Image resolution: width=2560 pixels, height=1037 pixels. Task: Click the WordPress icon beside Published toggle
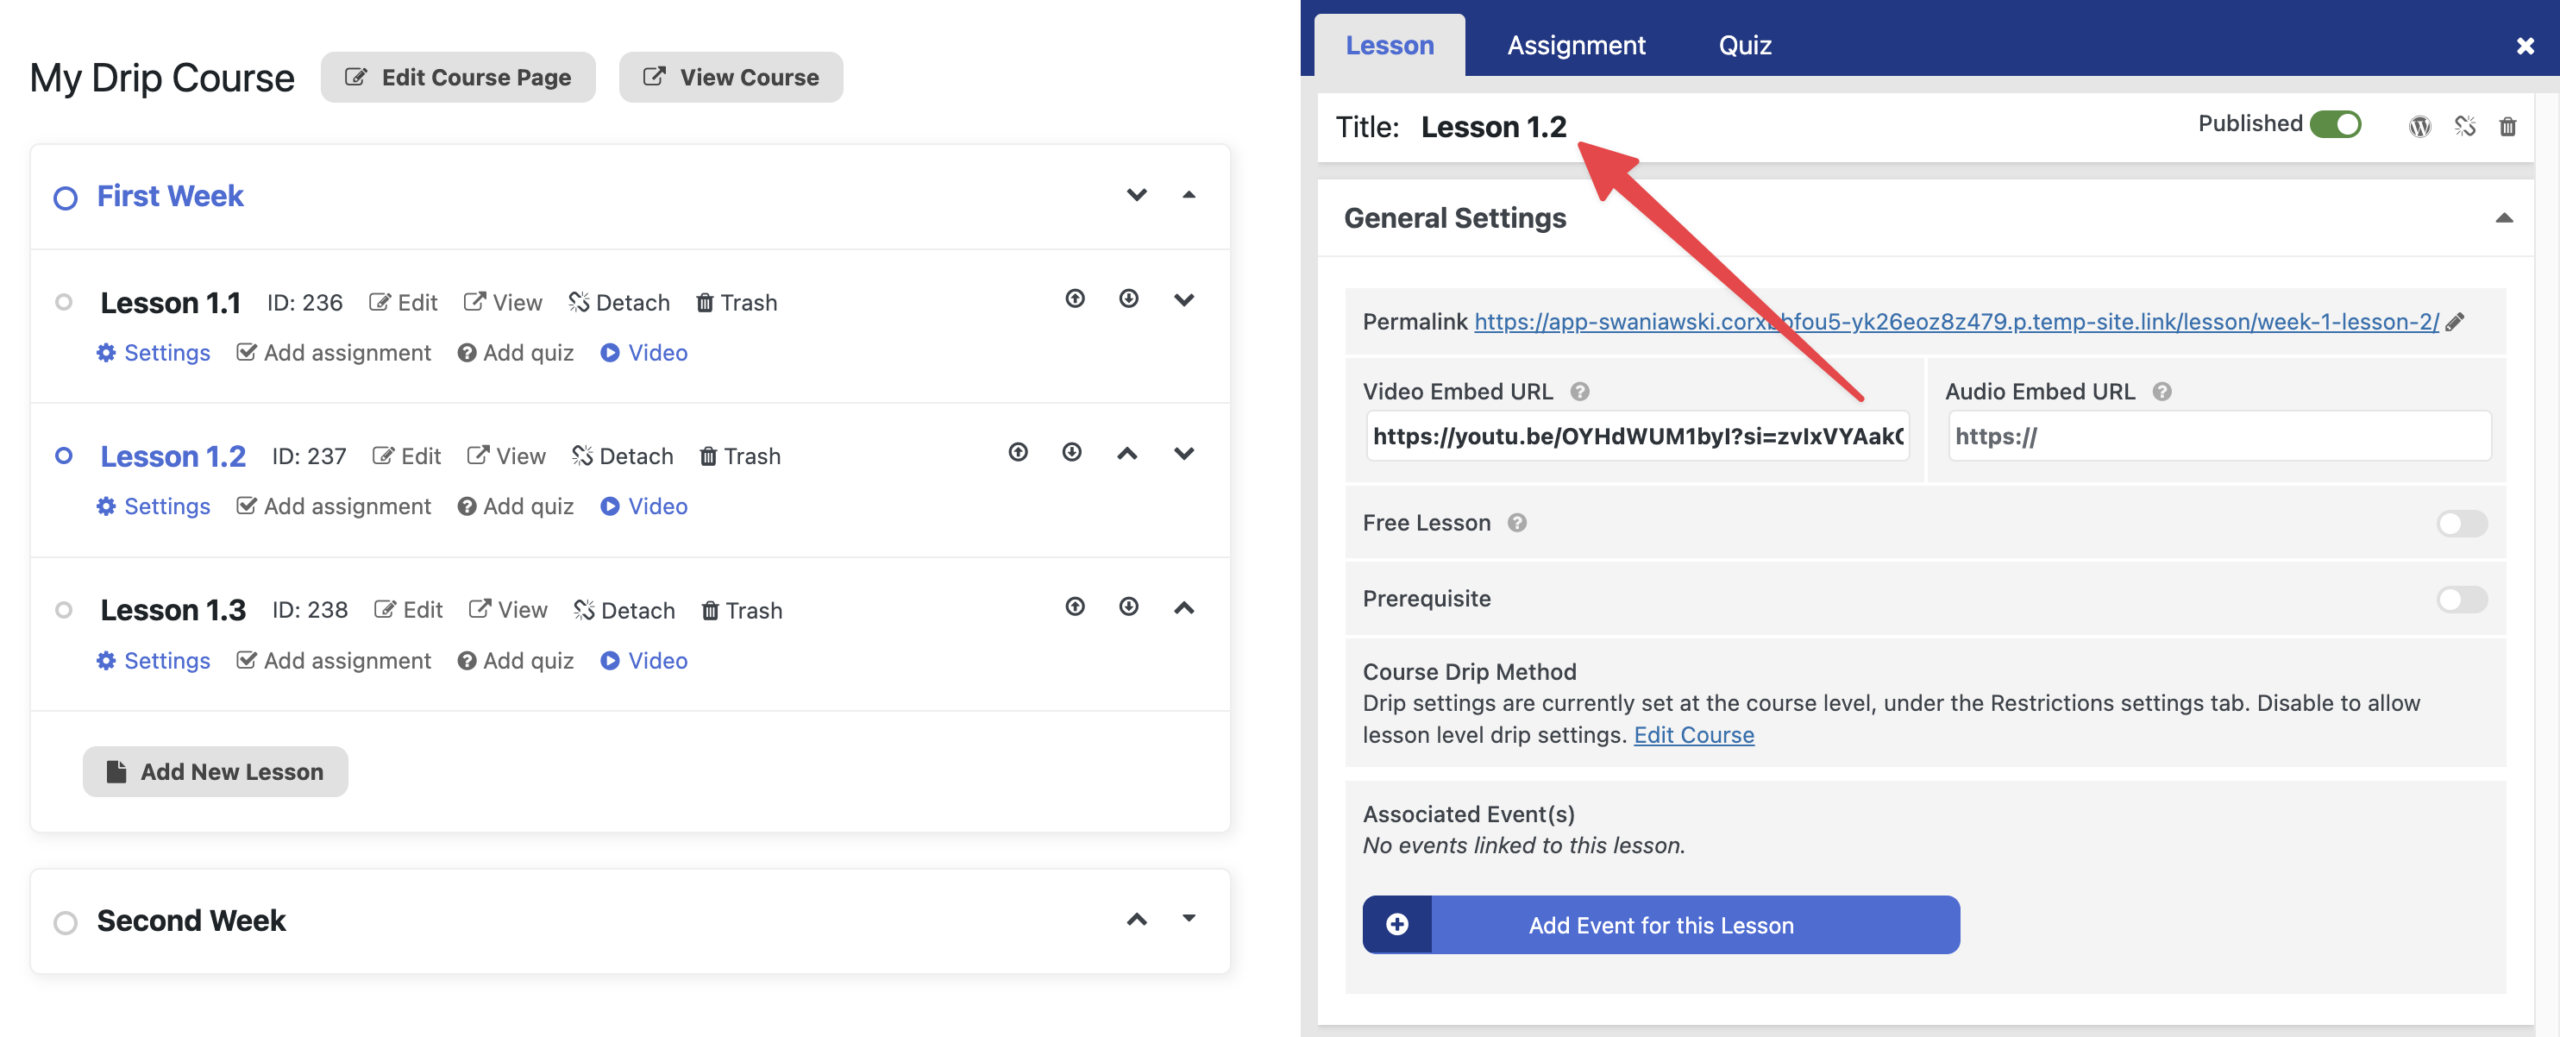[x=2419, y=126]
